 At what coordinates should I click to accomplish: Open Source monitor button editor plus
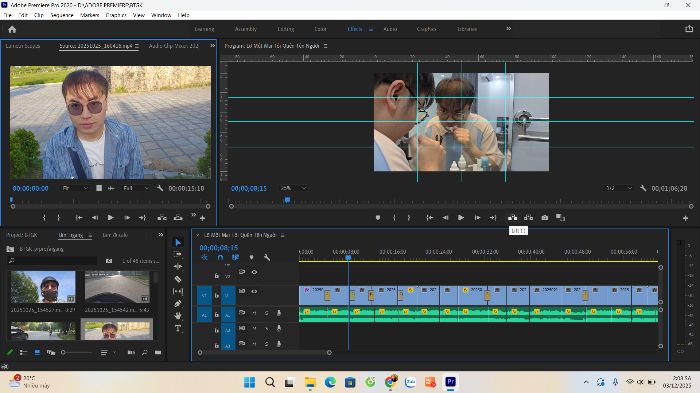point(203,218)
